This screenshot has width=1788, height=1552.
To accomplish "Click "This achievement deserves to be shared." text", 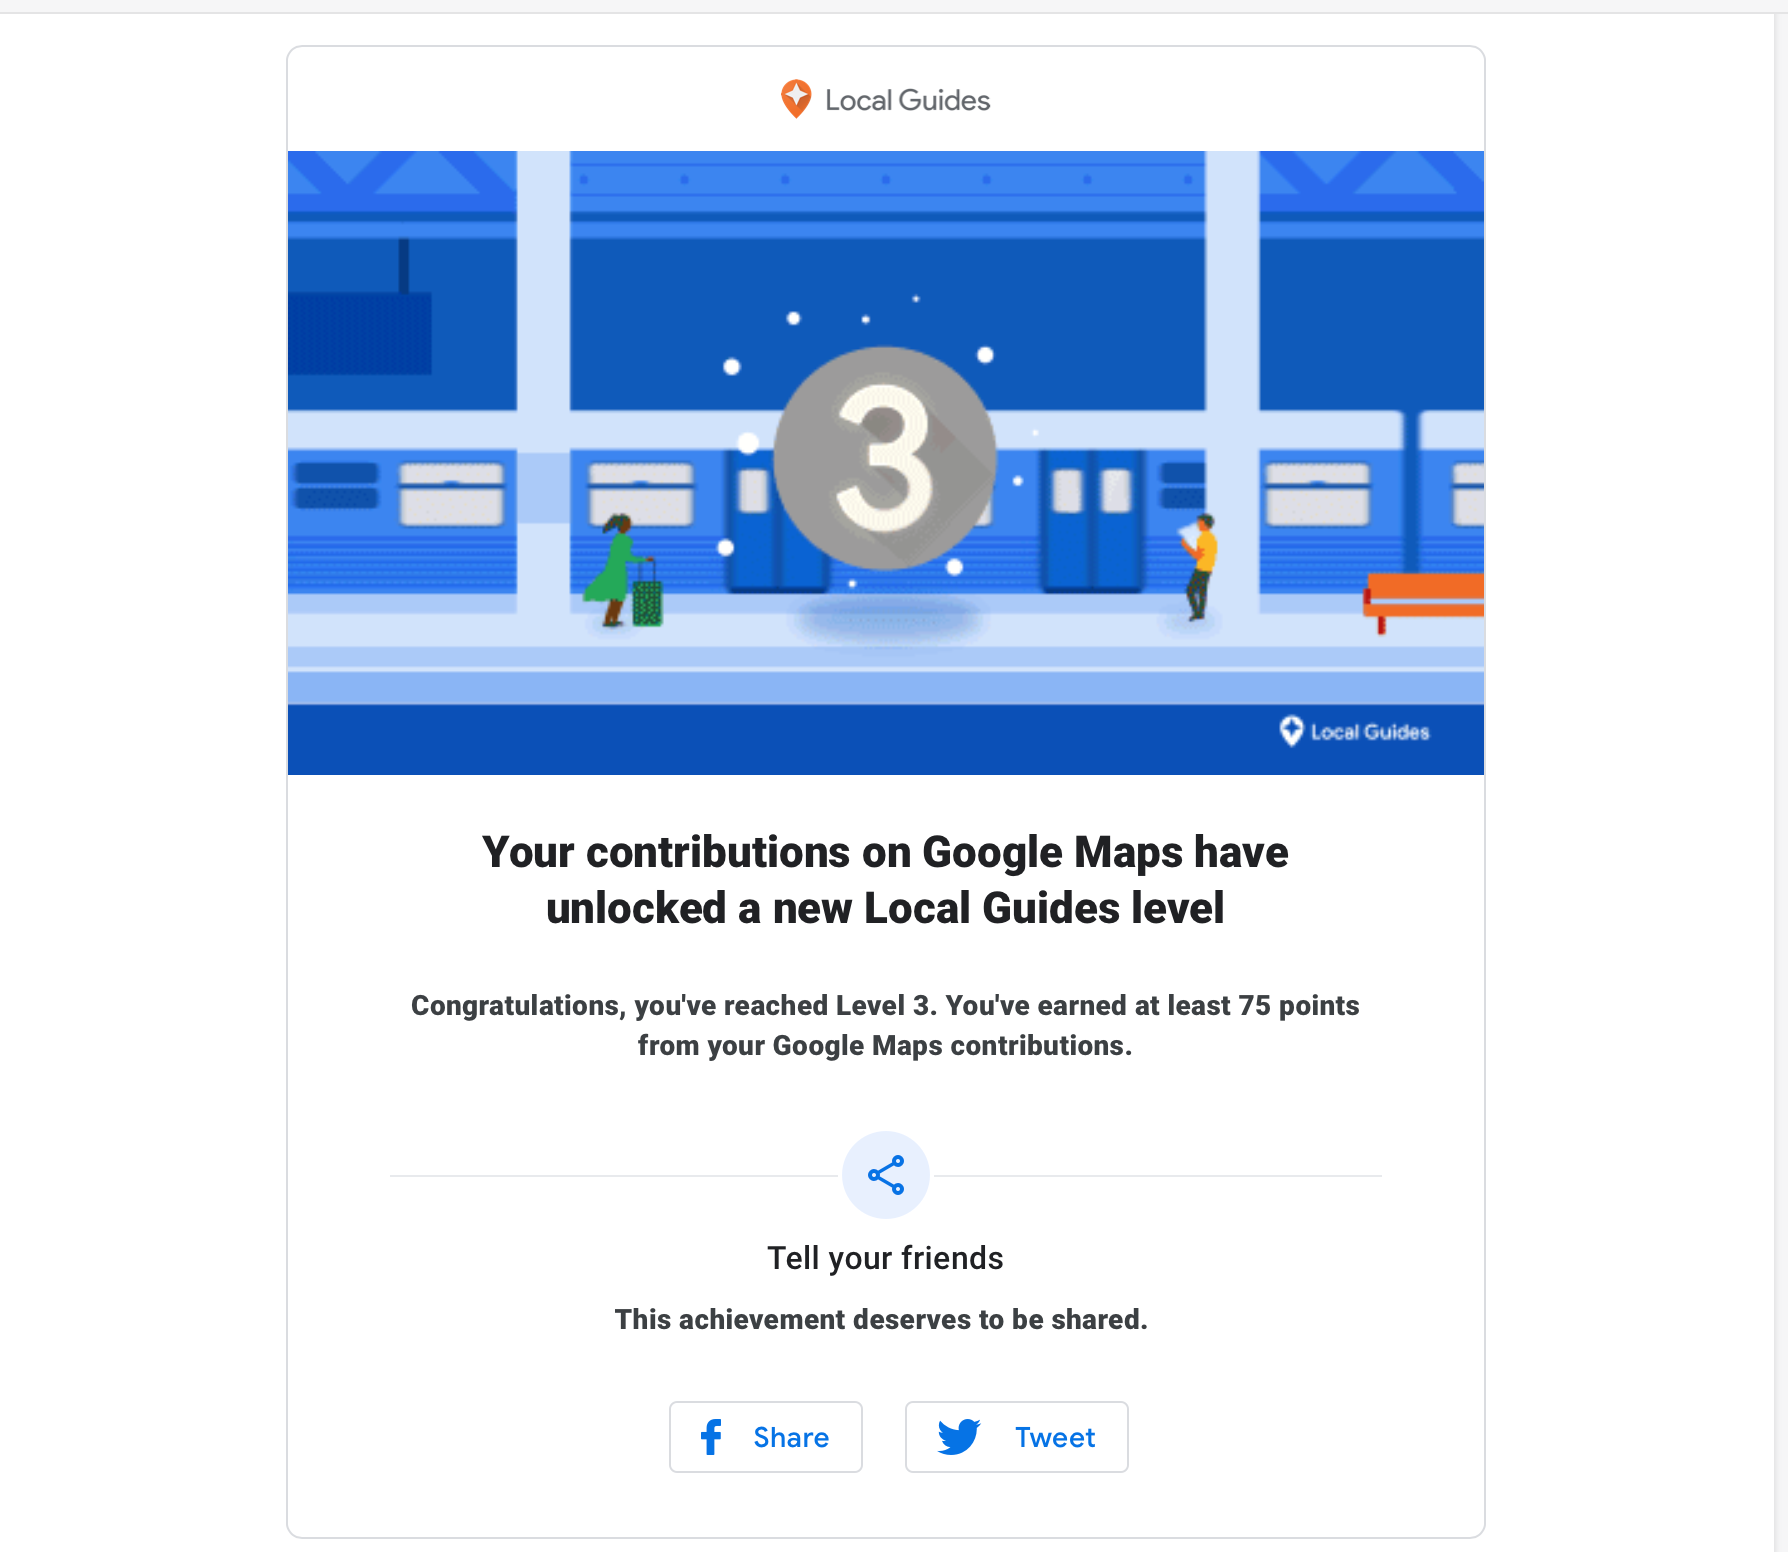I will tap(881, 1320).
